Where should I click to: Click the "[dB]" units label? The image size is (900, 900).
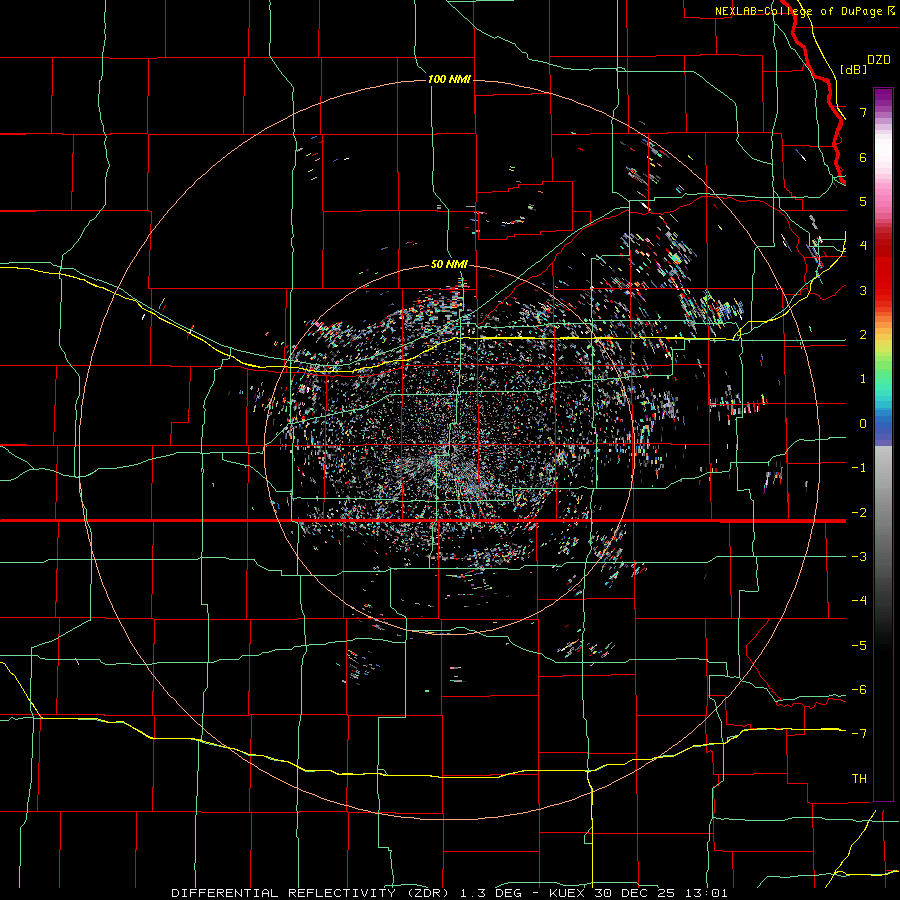click(854, 69)
